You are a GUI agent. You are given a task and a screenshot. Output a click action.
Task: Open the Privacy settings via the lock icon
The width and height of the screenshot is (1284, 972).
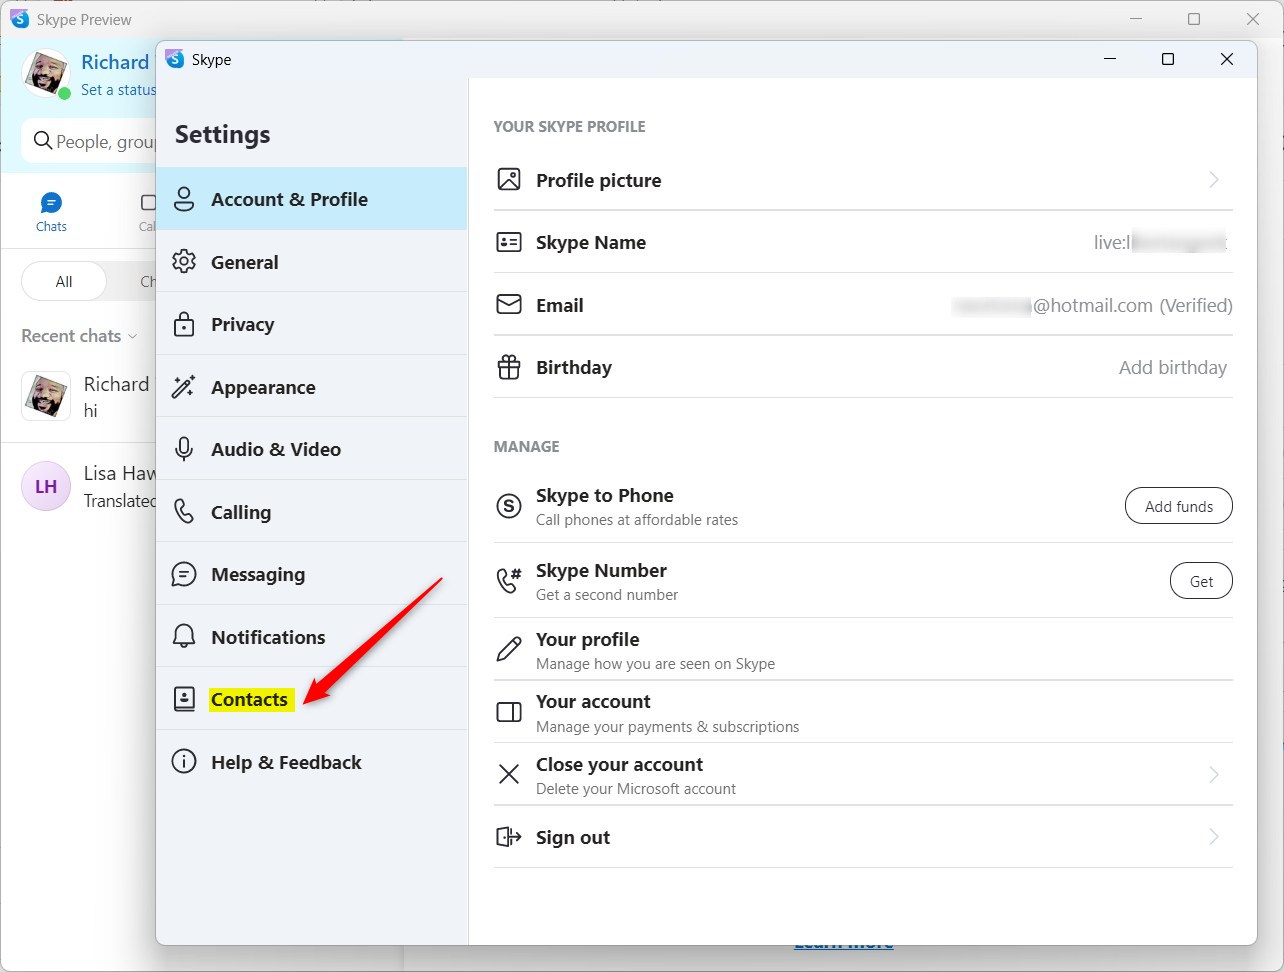184,324
